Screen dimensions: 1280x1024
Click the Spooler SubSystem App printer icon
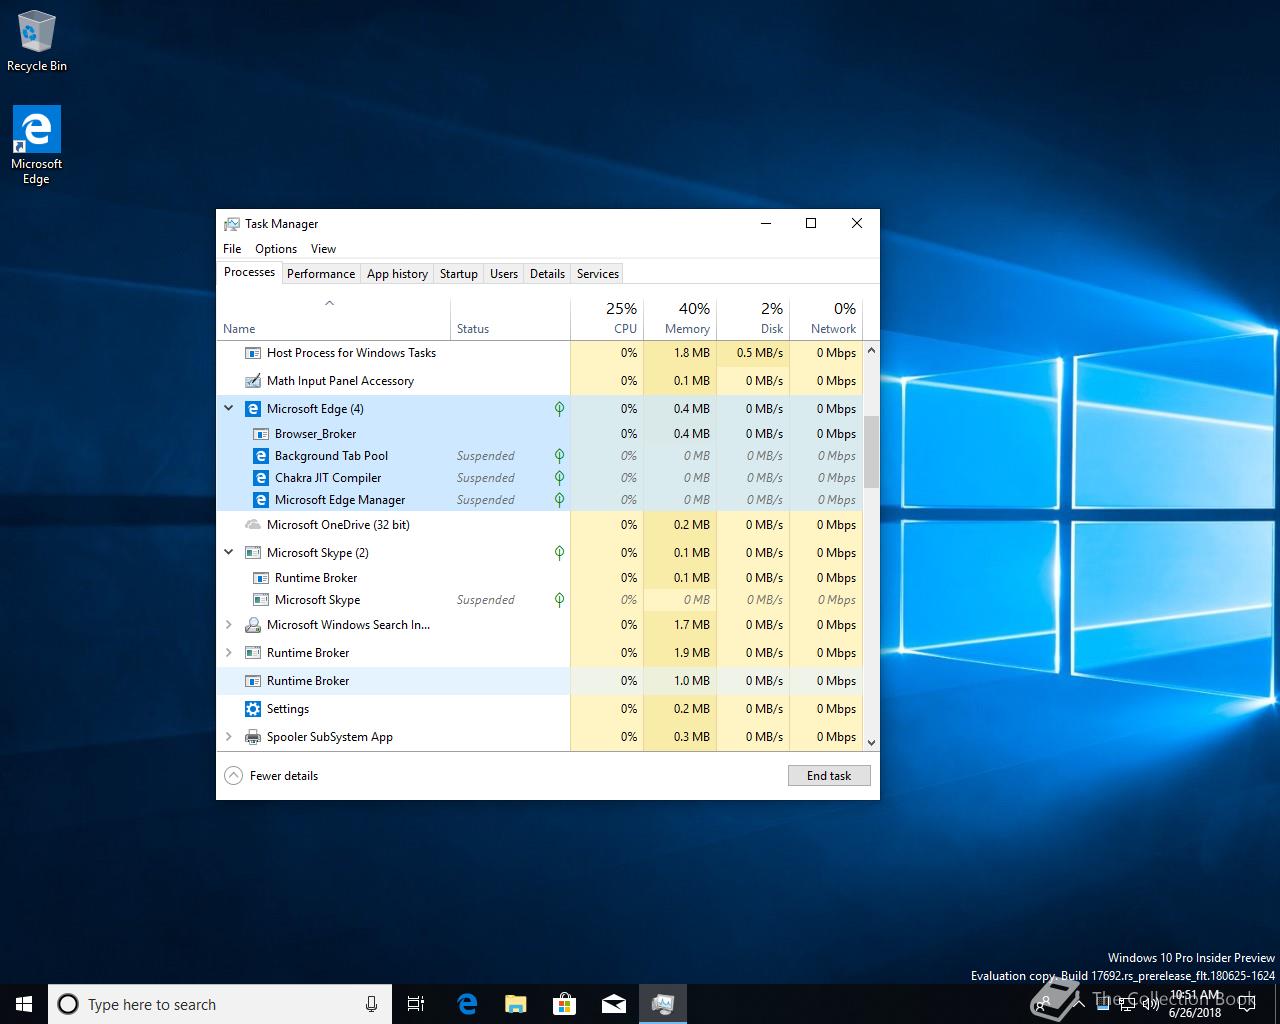(253, 737)
